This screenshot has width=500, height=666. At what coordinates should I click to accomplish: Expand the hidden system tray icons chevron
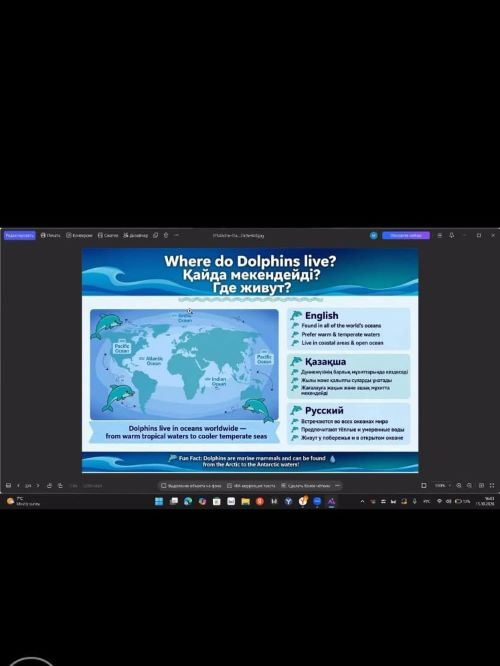(x=362, y=502)
